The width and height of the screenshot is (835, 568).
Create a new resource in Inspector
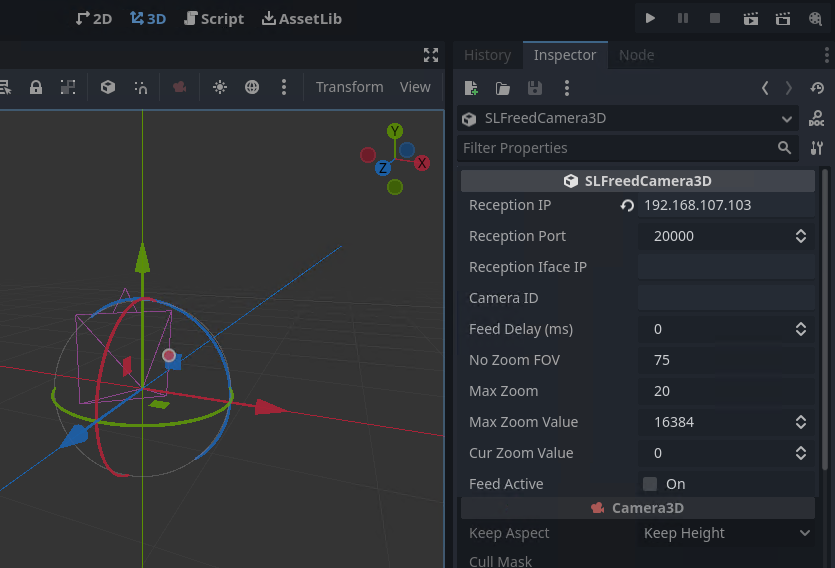click(471, 88)
